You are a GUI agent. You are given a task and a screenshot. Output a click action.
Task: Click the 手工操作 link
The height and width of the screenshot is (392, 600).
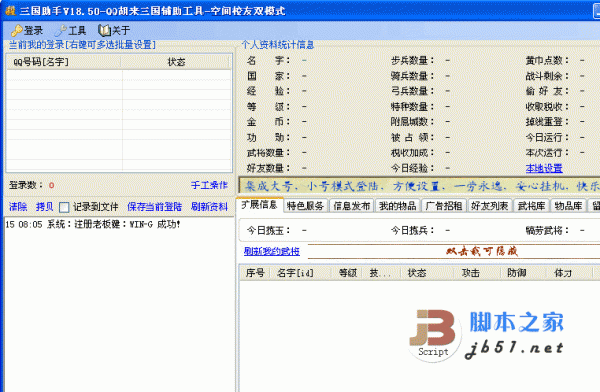[209, 185]
